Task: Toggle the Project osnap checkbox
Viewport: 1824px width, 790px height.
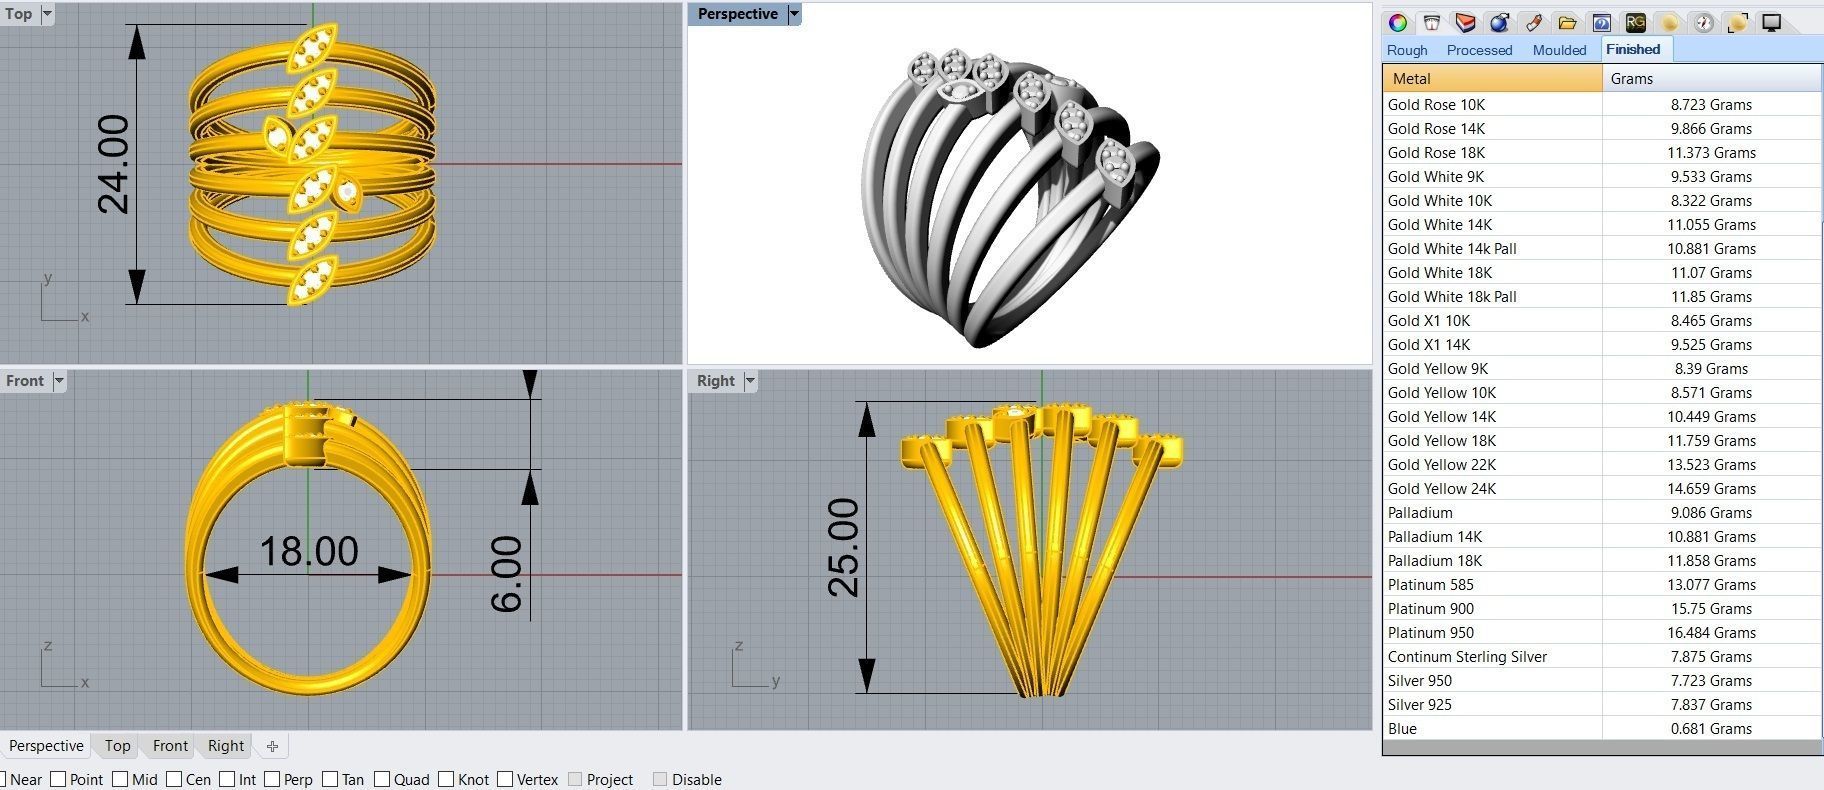Action: (x=575, y=779)
